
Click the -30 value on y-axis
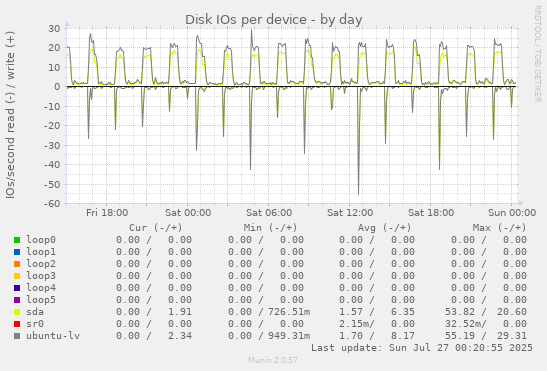[x=52, y=145]
